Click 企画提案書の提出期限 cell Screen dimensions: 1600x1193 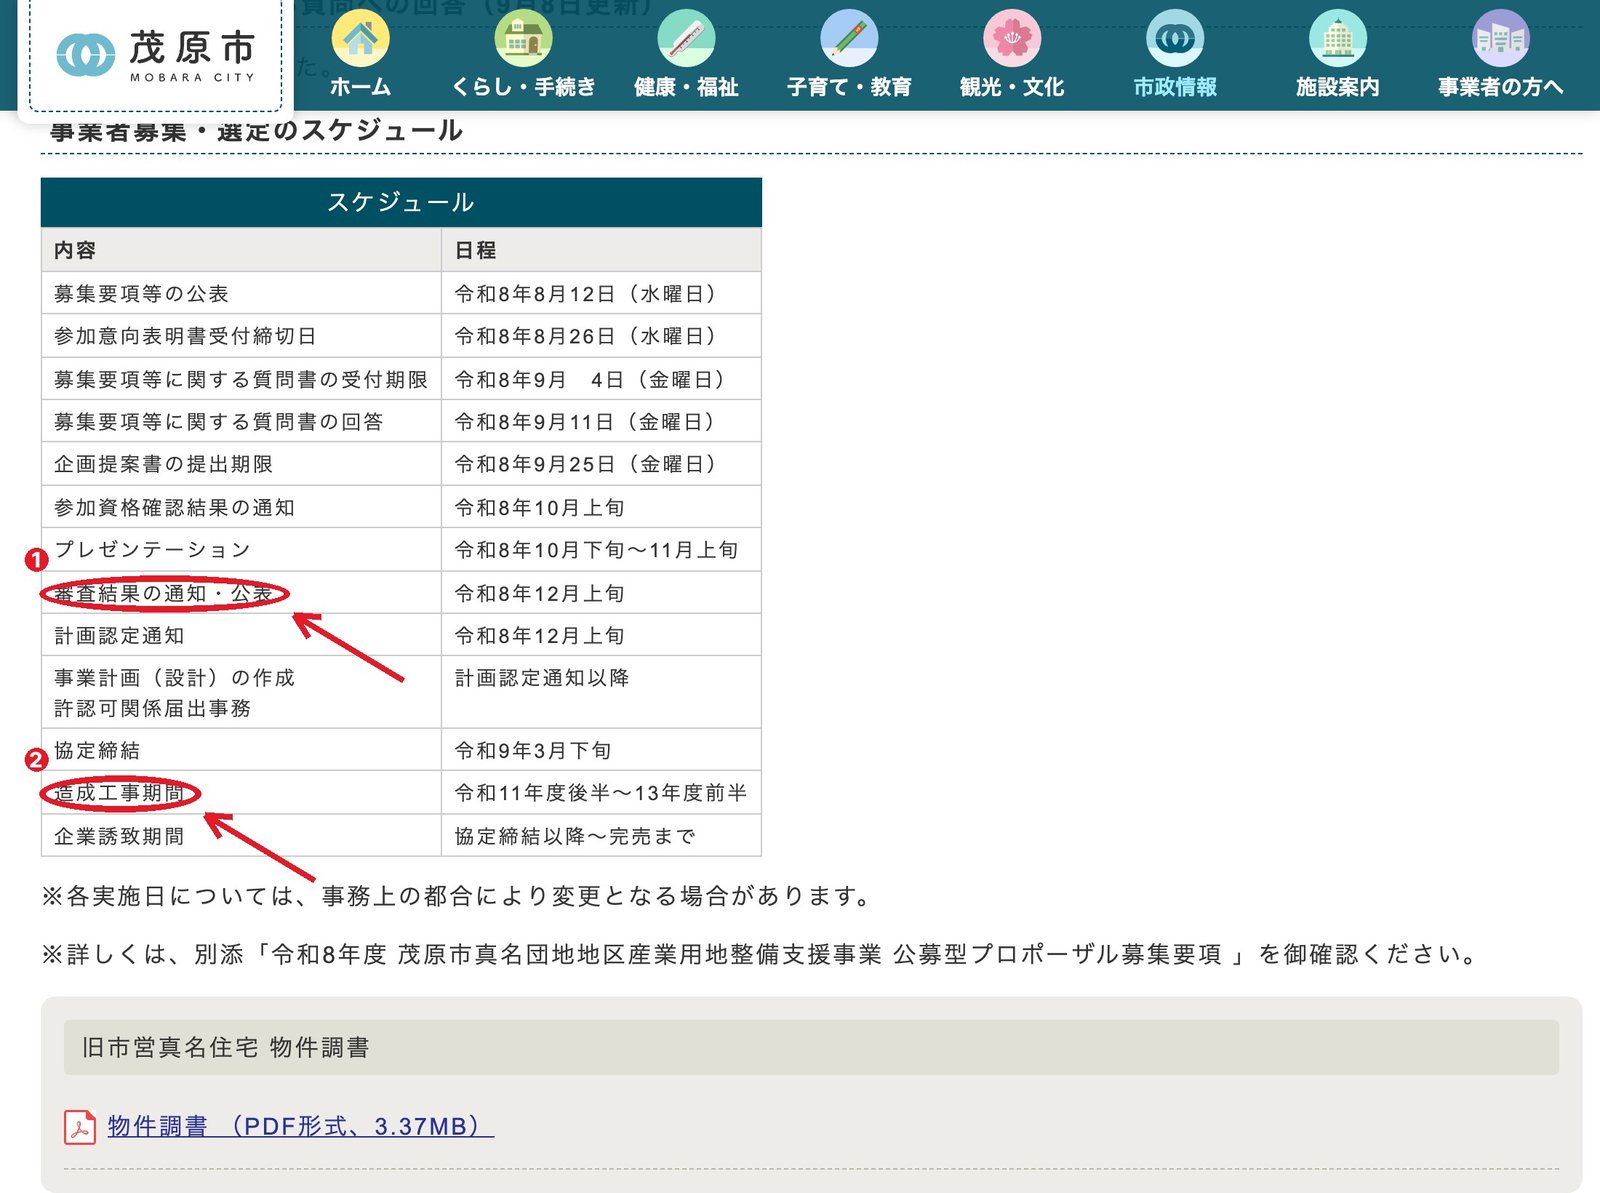tap(241, 464)
